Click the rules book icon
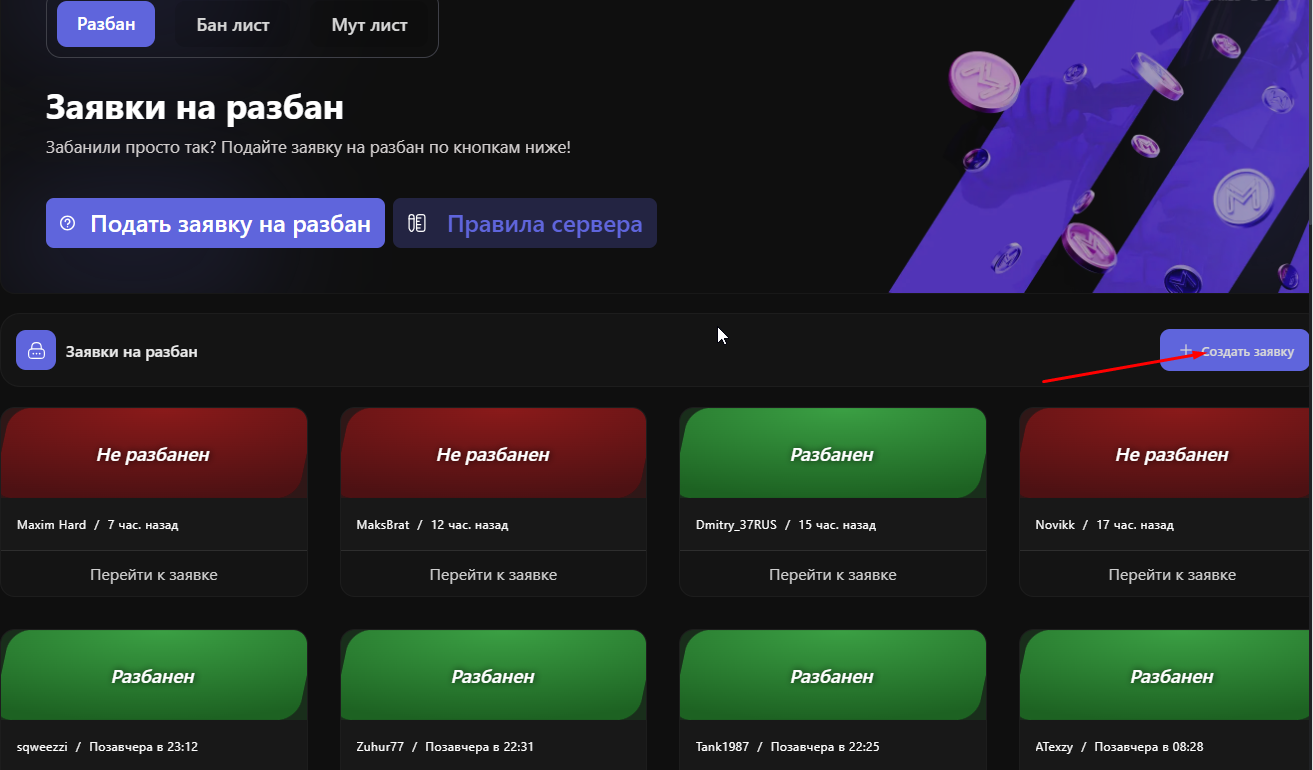 point(417,223)
